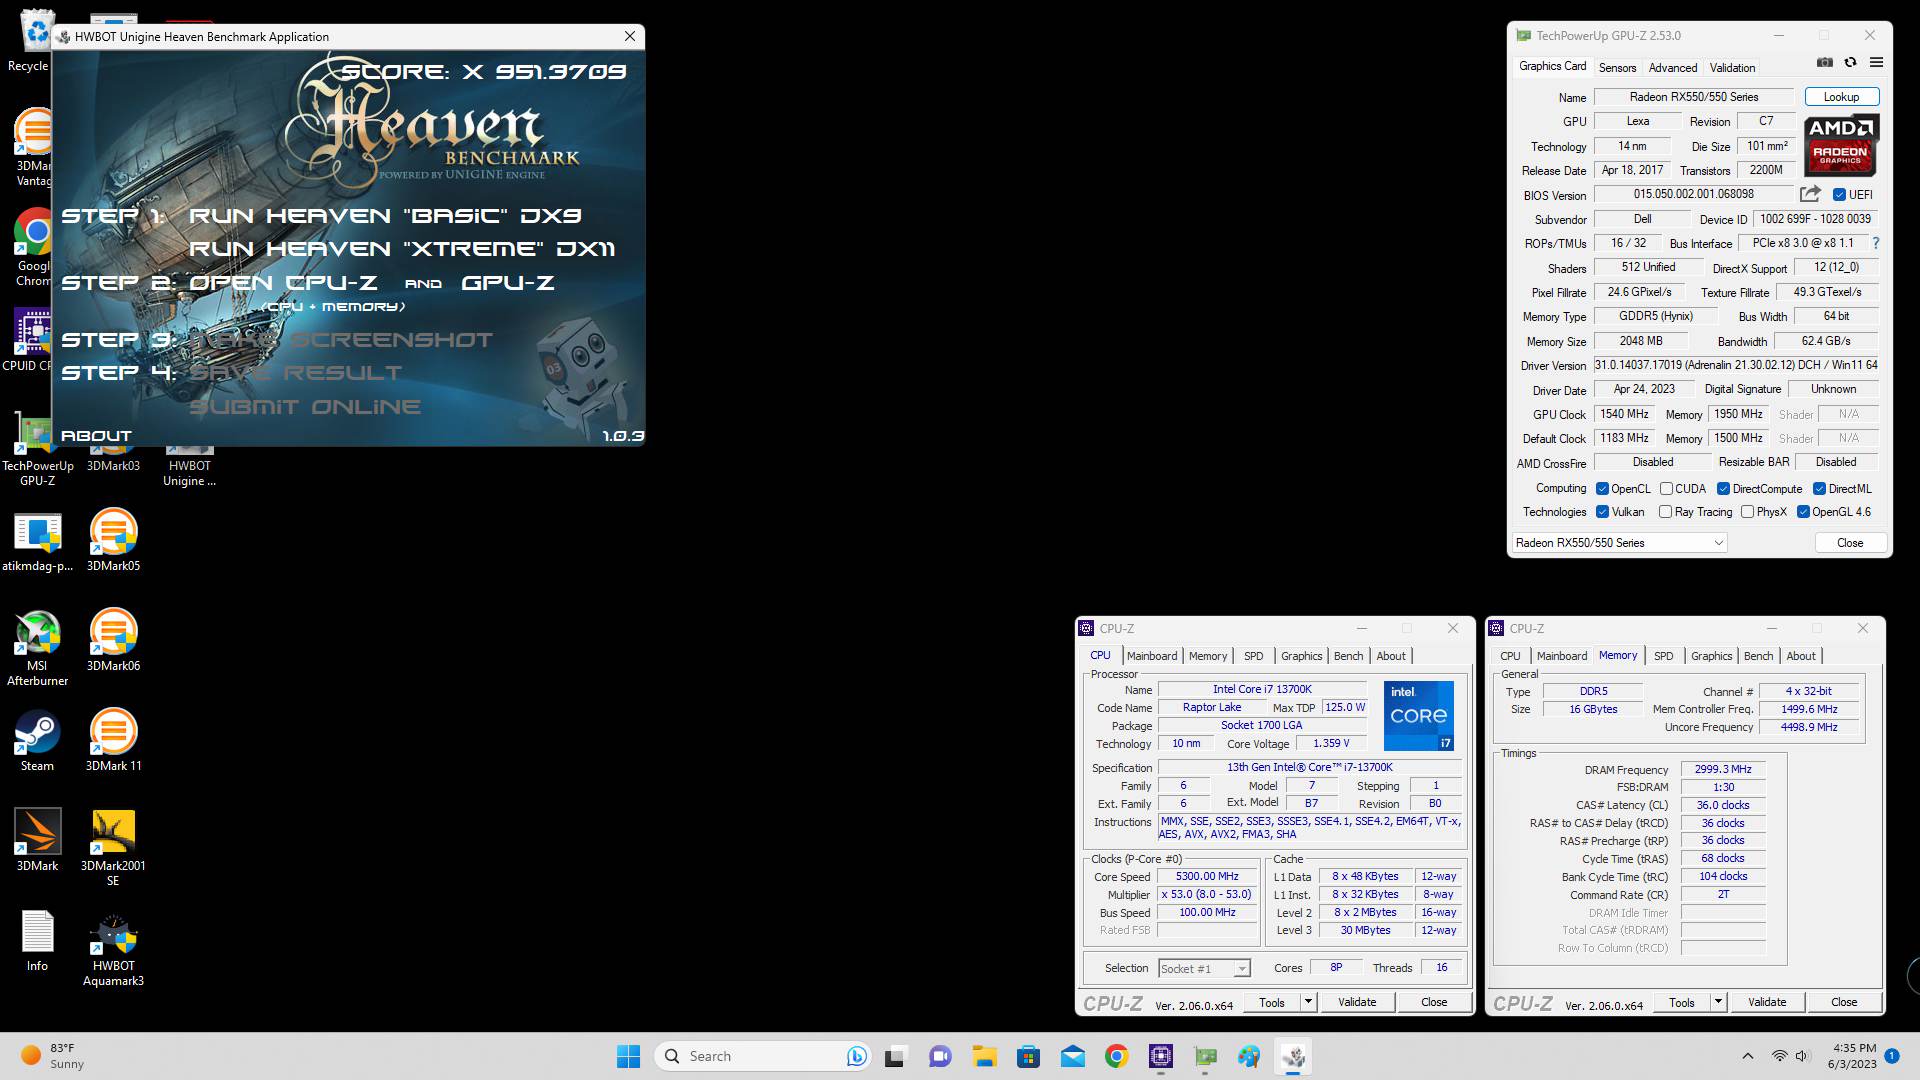The width and height of the screenshot is (1920, 1080).
Task: Switch to the Sensors tab in GPU-Z
Action: click(1617, 68)
